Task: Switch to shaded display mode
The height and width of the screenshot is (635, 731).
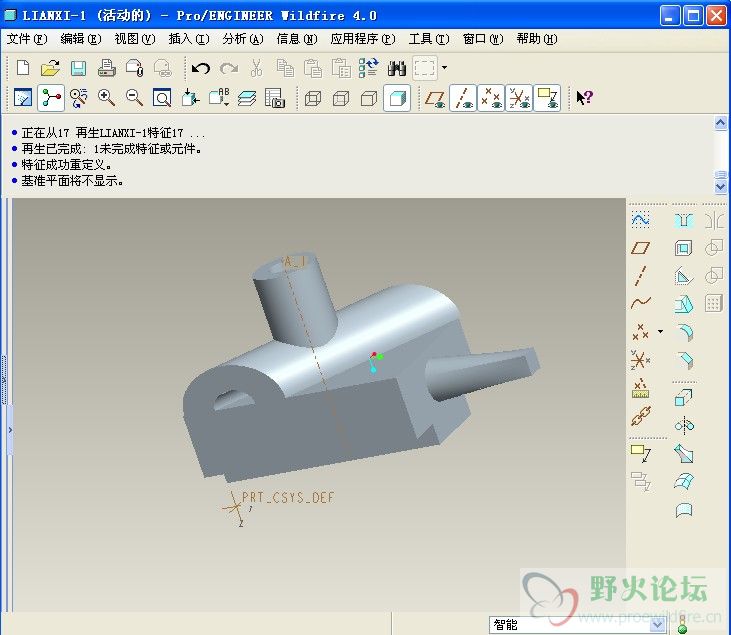Action: 397,98
